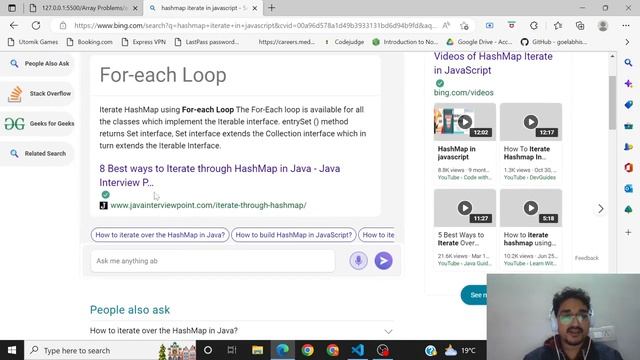Image resolution: width=640 pixels, height=360 pixels.
Task: Play the 5 Best Ways to Iterate video
Action: tap(464, 208)
